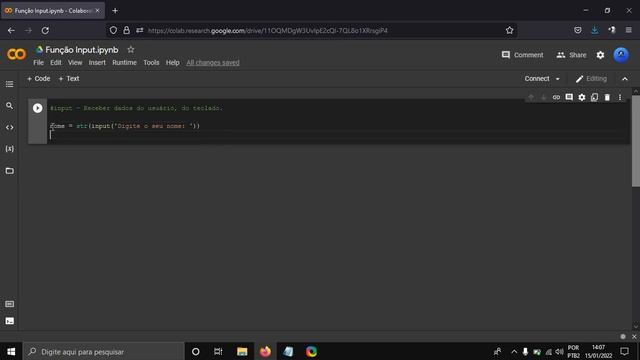The image size is (640, 360).
Task: Add a new Code cell
Action: 38,79
